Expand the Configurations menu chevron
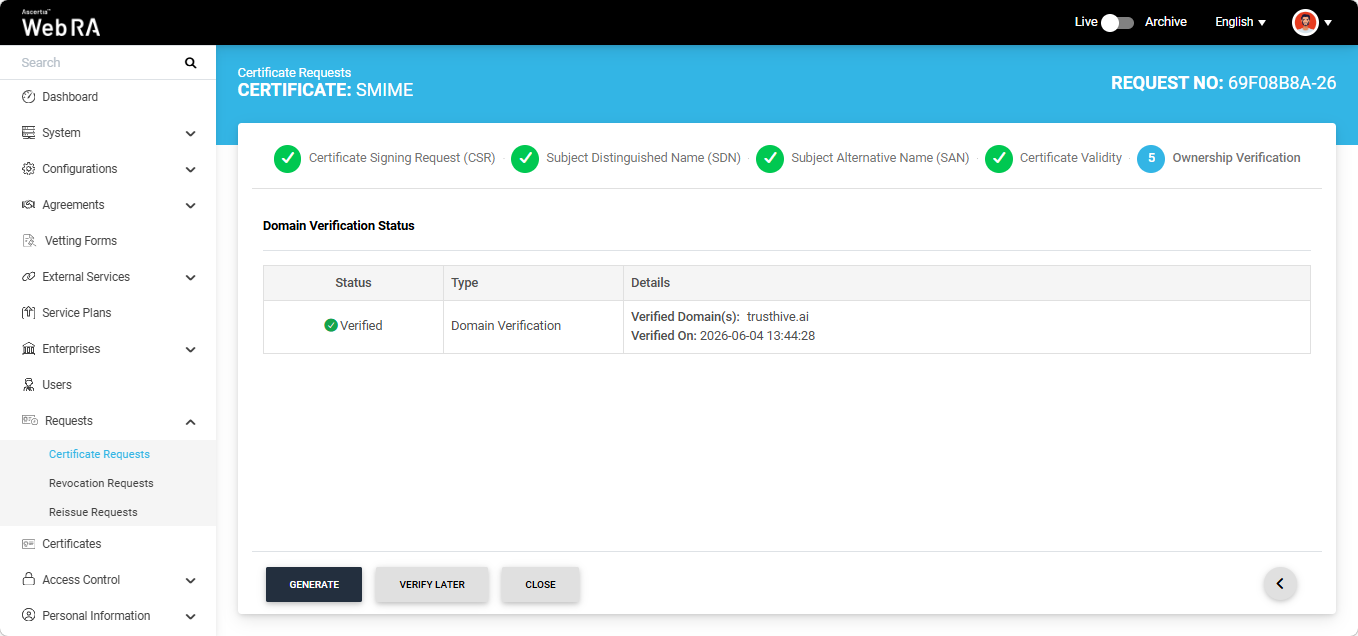 (x=190, y=169)
